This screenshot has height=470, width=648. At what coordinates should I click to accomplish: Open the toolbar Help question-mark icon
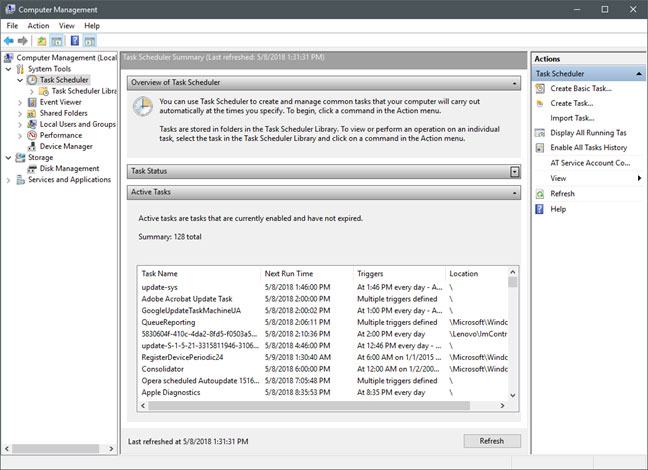(x=75, y=41)
